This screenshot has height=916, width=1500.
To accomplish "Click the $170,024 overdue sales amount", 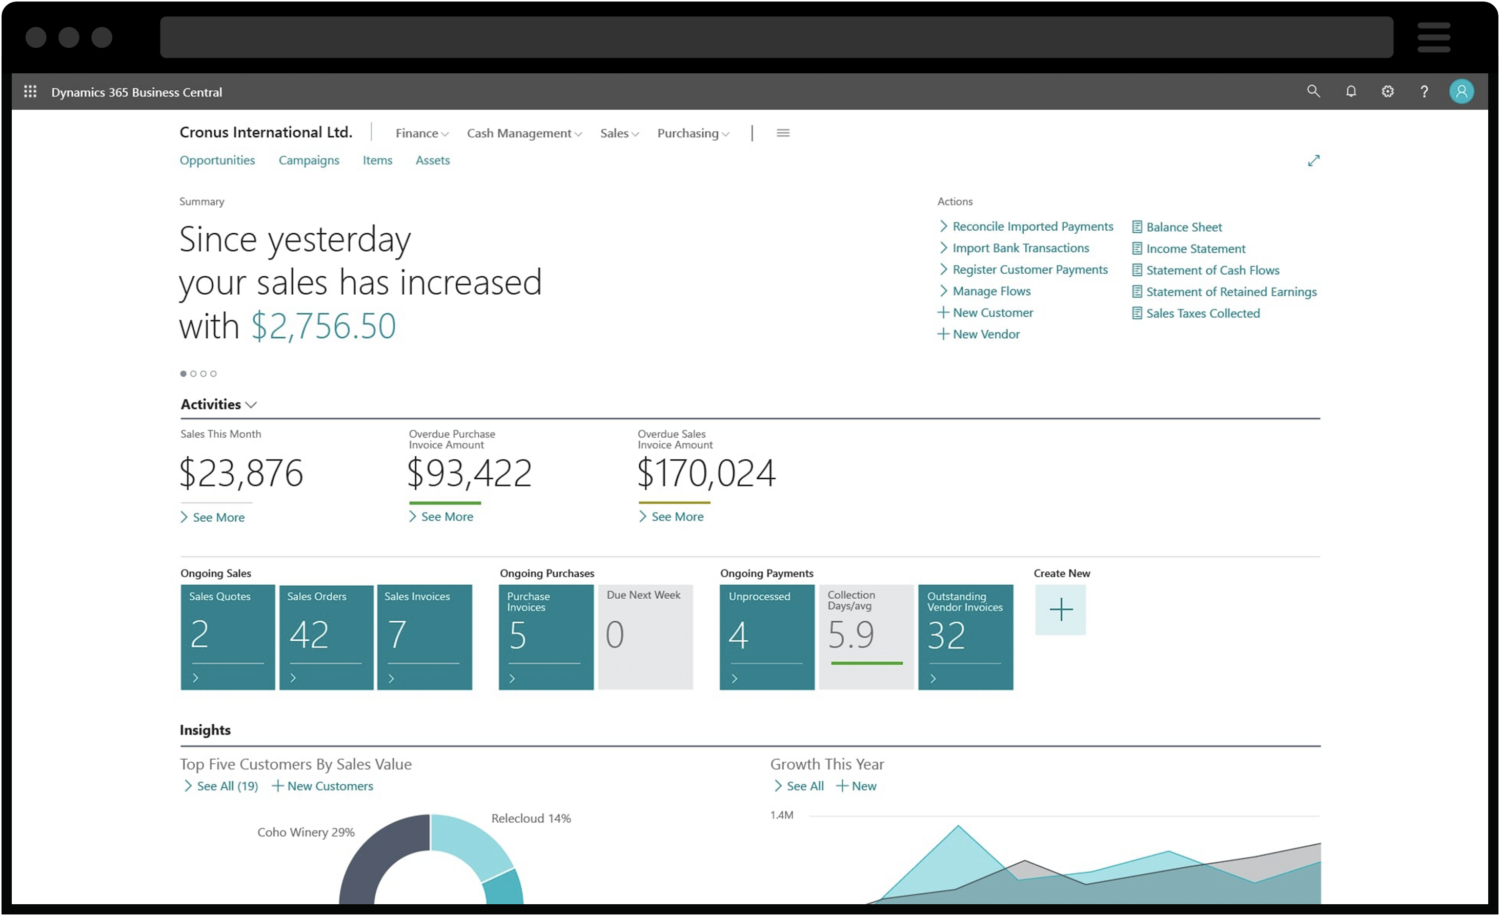I will pyautogui.click(x=706, y=473).
